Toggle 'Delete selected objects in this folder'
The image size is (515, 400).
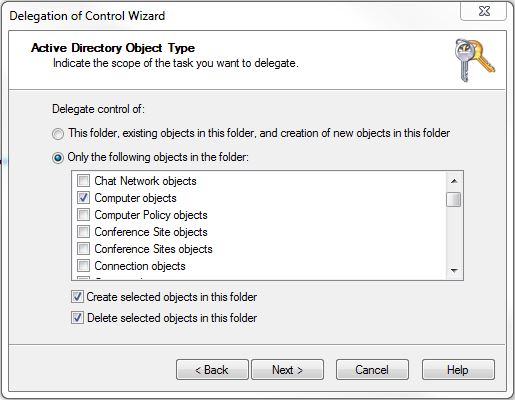point(77,318)
